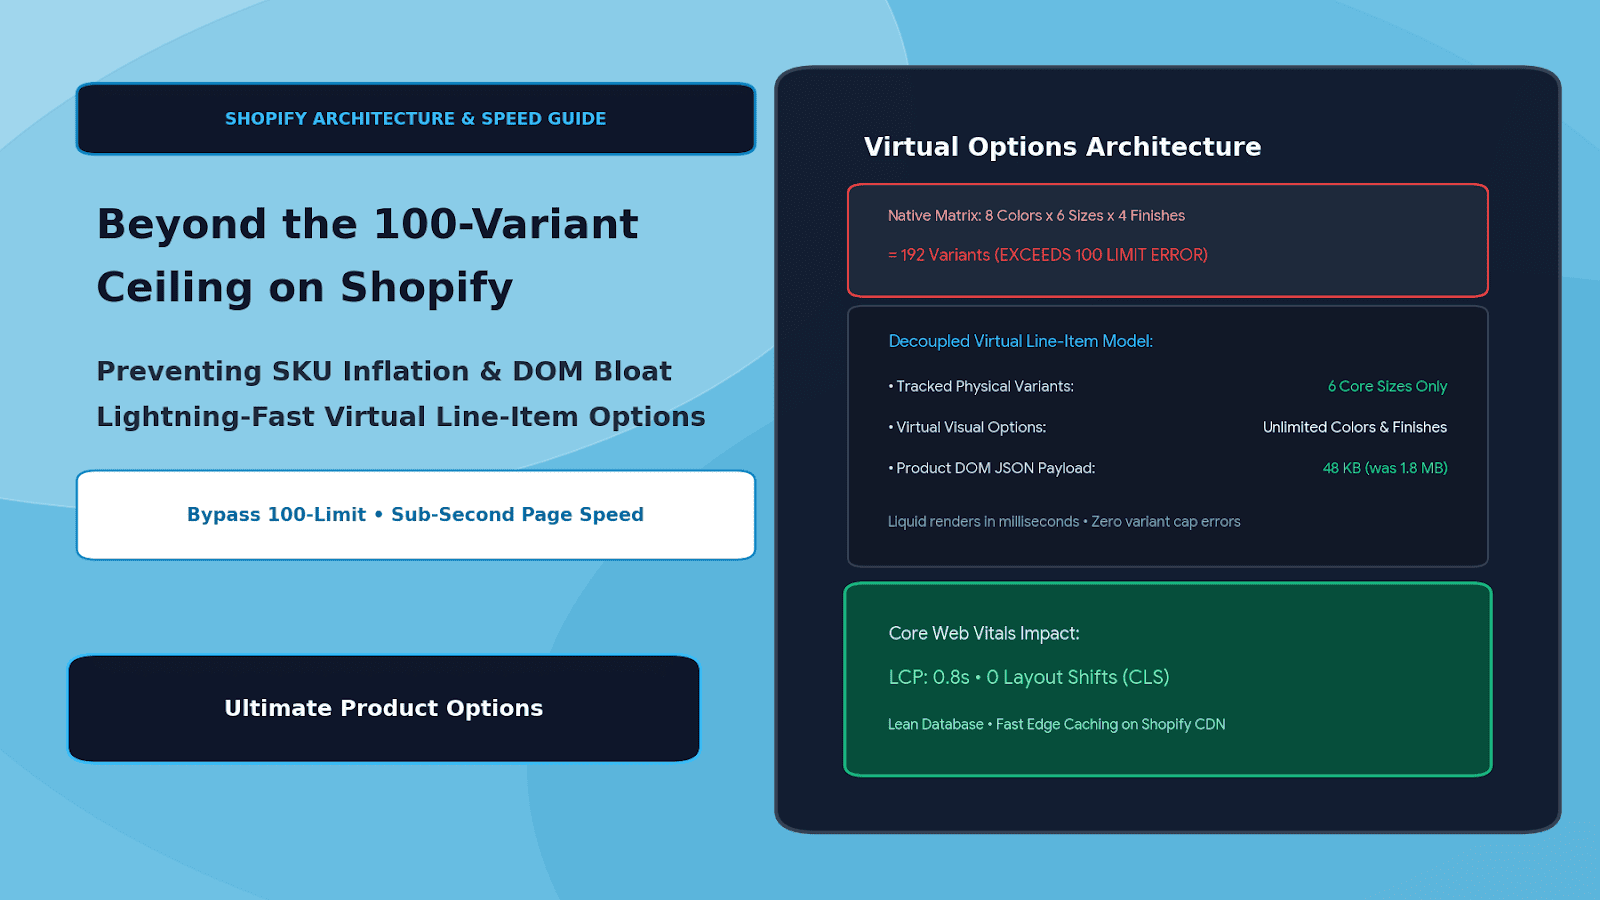Click the 6 Core Sizes Only value

tap(1387, 386)
